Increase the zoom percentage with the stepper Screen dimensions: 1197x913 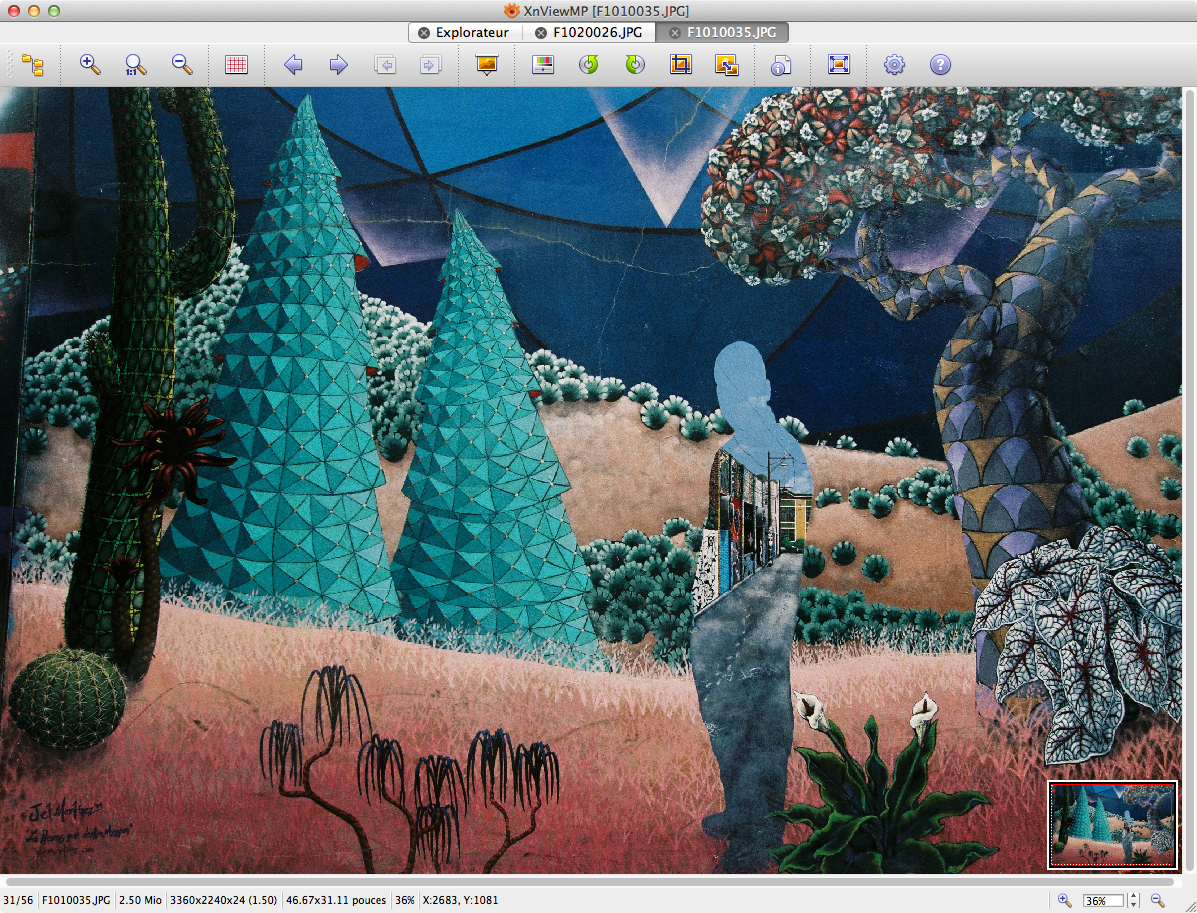(1134, 897)
